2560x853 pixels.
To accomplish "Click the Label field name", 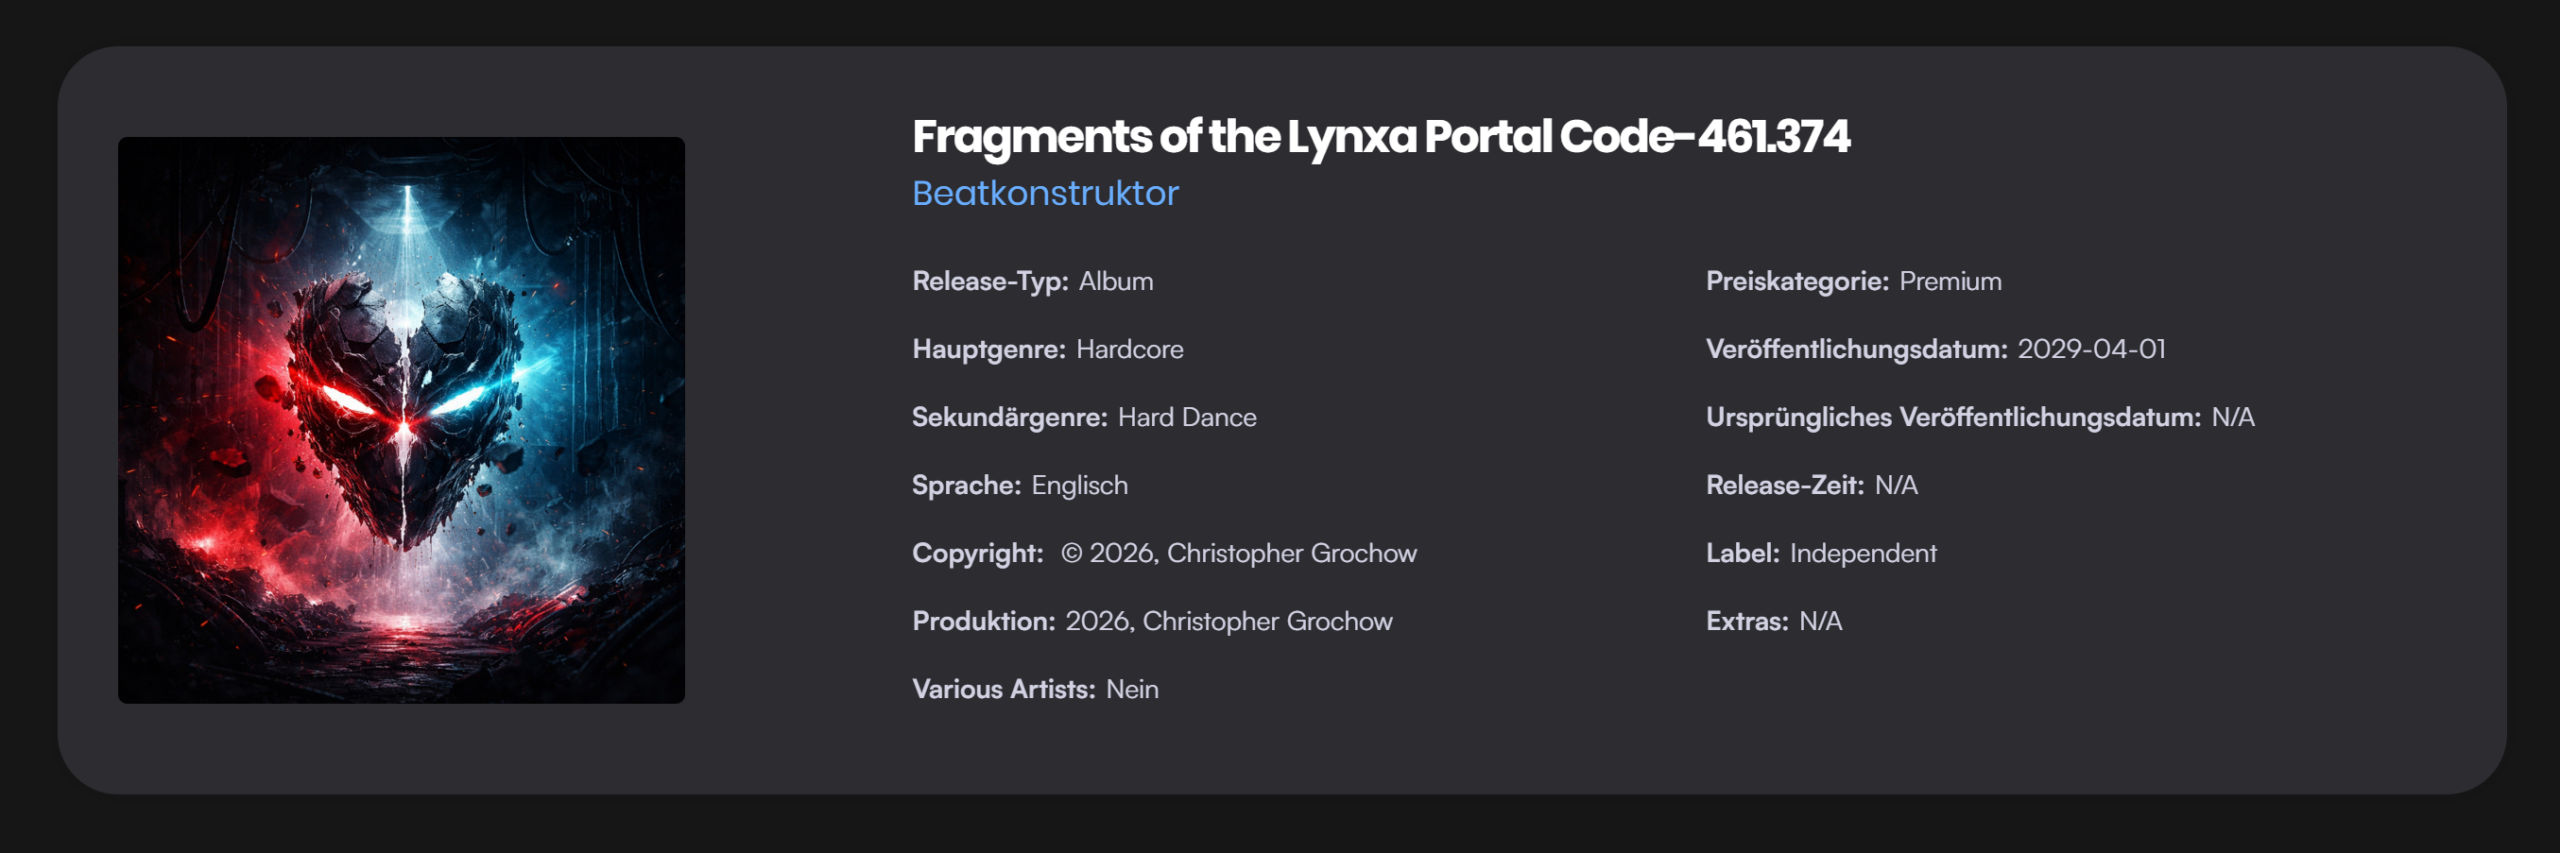I will point(1742,553).
